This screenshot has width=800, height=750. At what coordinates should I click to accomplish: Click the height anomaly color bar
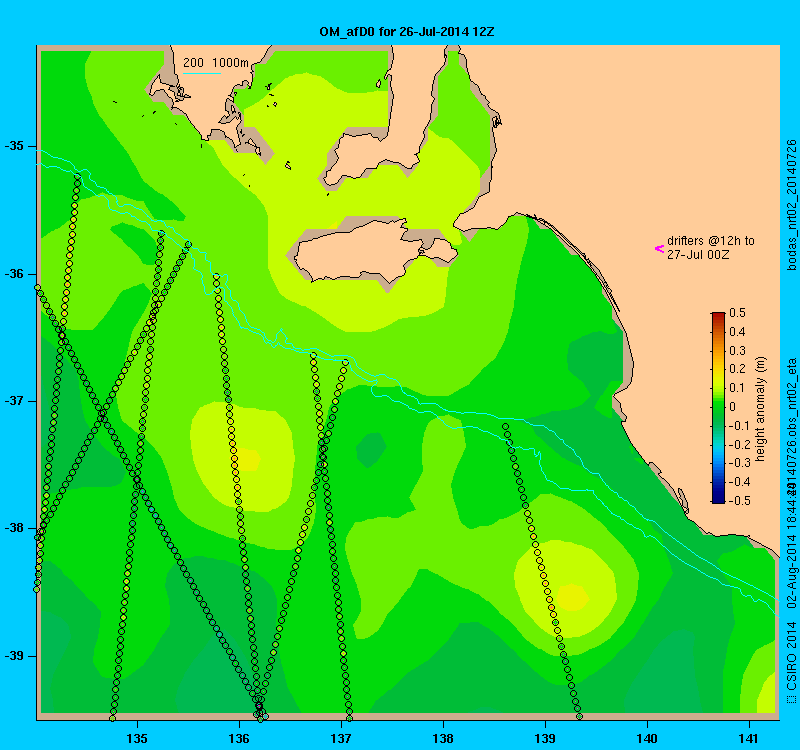[x=718, y=408]
